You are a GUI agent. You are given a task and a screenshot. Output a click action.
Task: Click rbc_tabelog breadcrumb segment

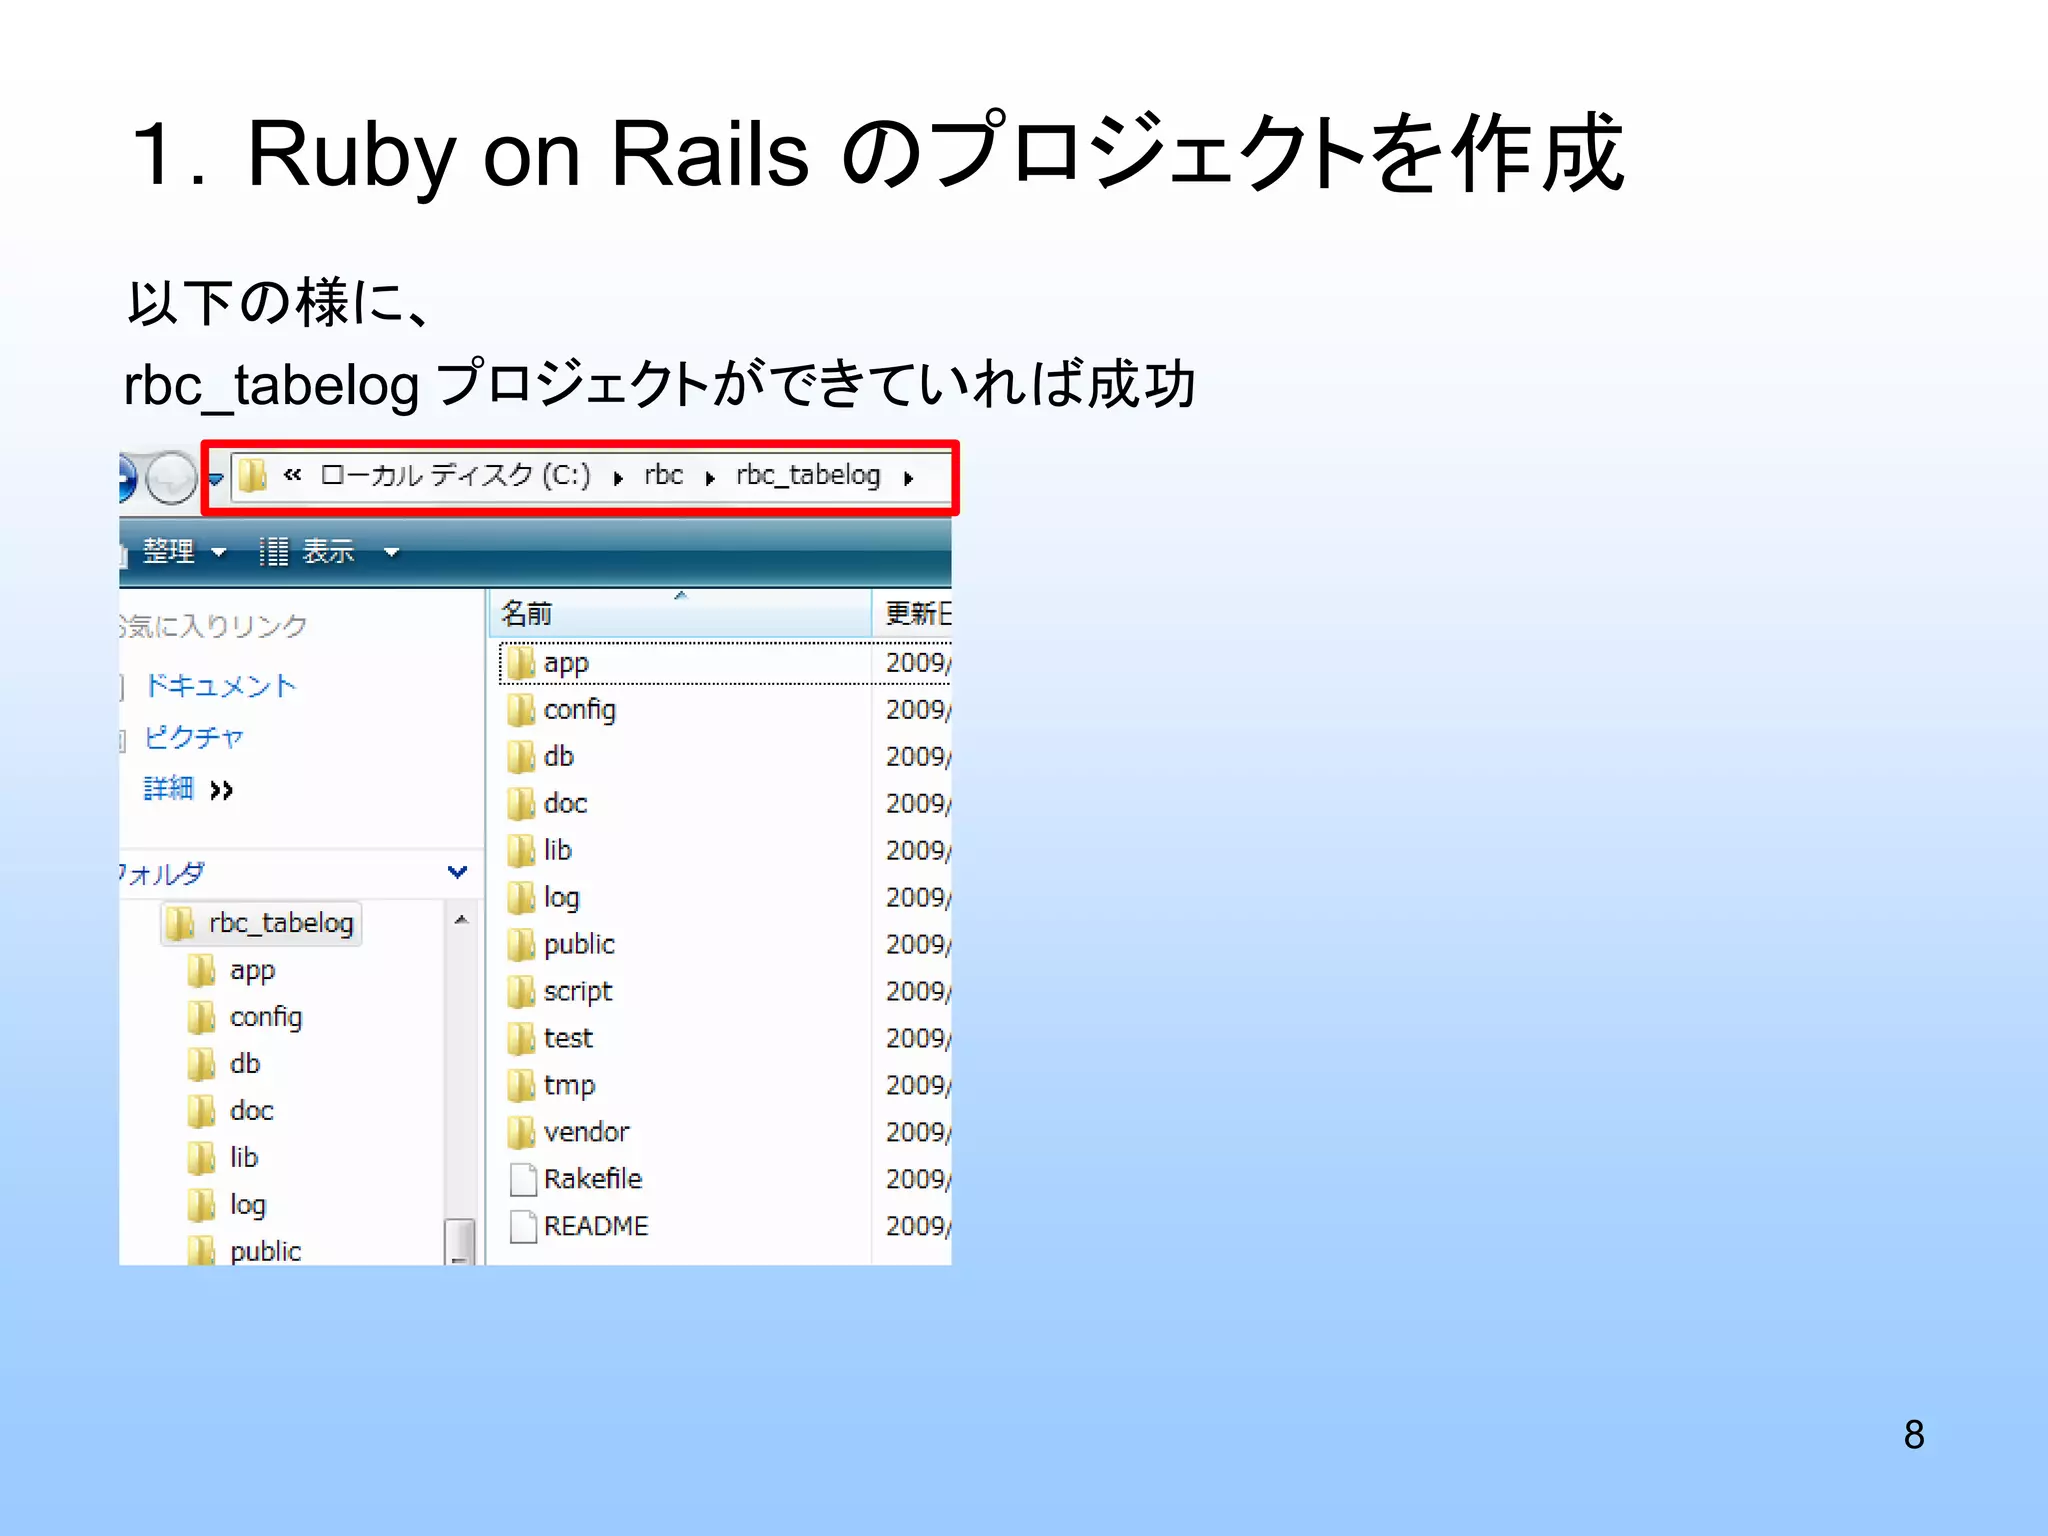tap(808, 476)
